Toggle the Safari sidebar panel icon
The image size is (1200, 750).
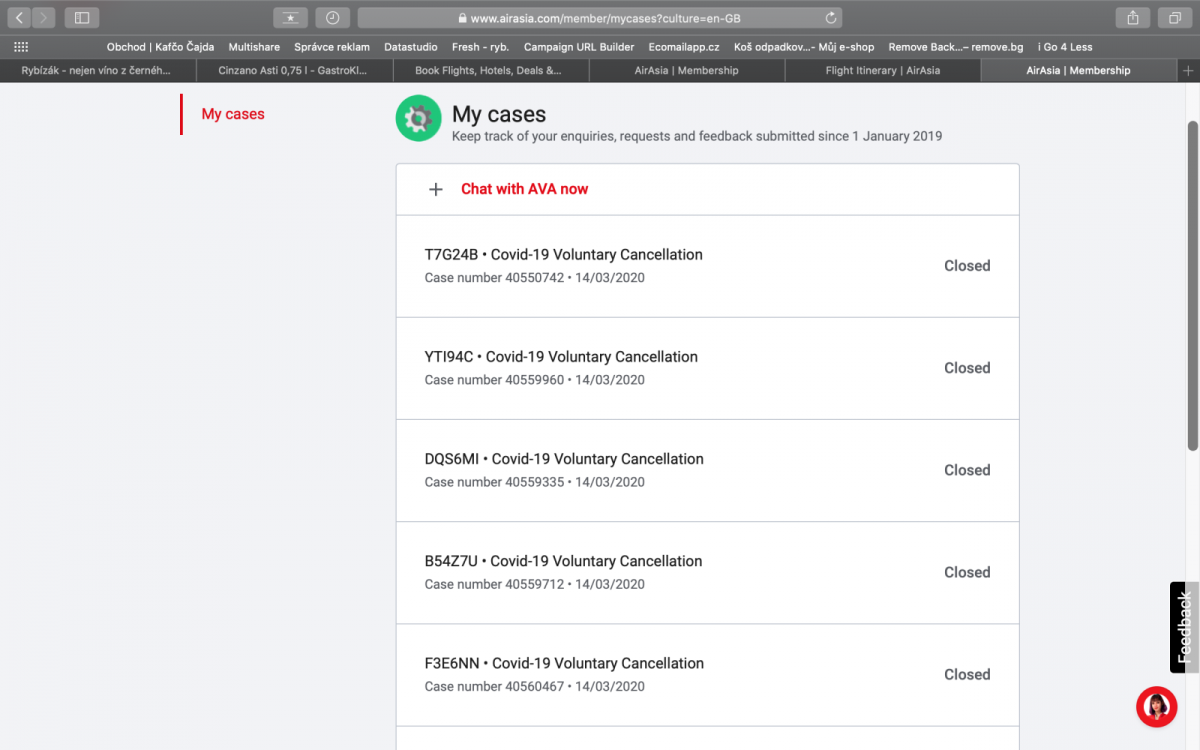pos(82,18)
